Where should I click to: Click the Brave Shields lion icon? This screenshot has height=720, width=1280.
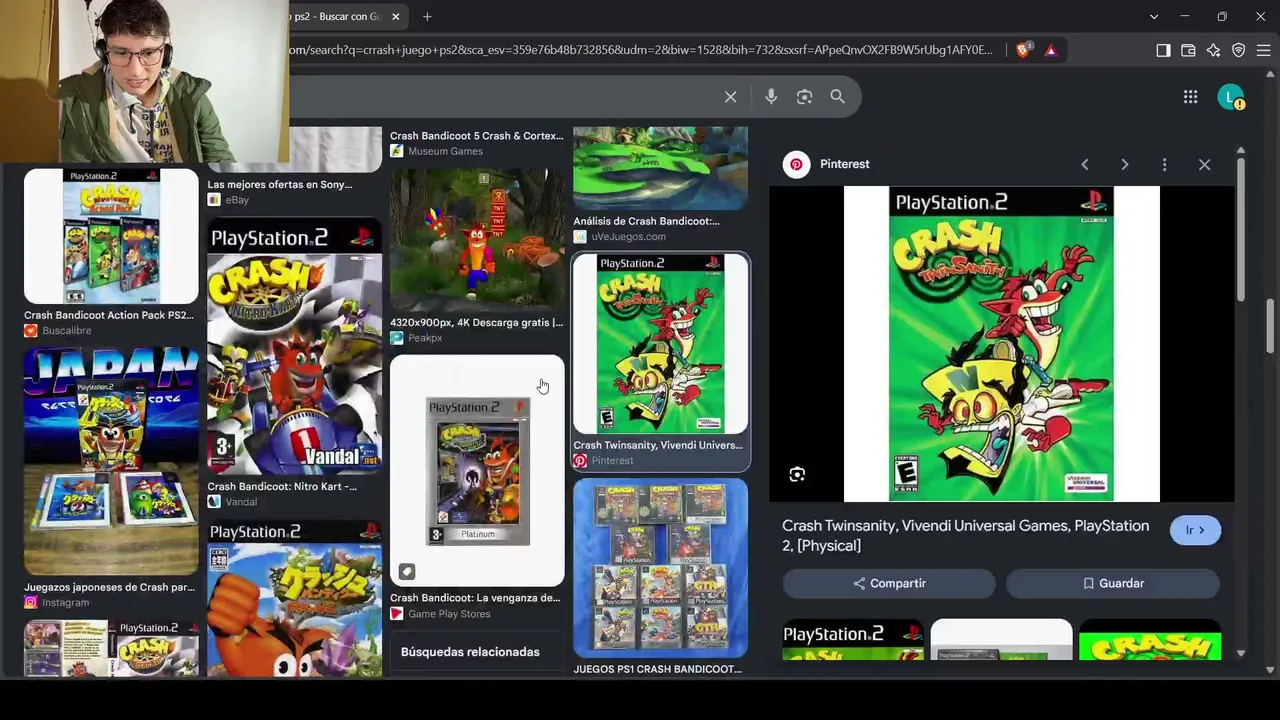[x=1022, y=50]
